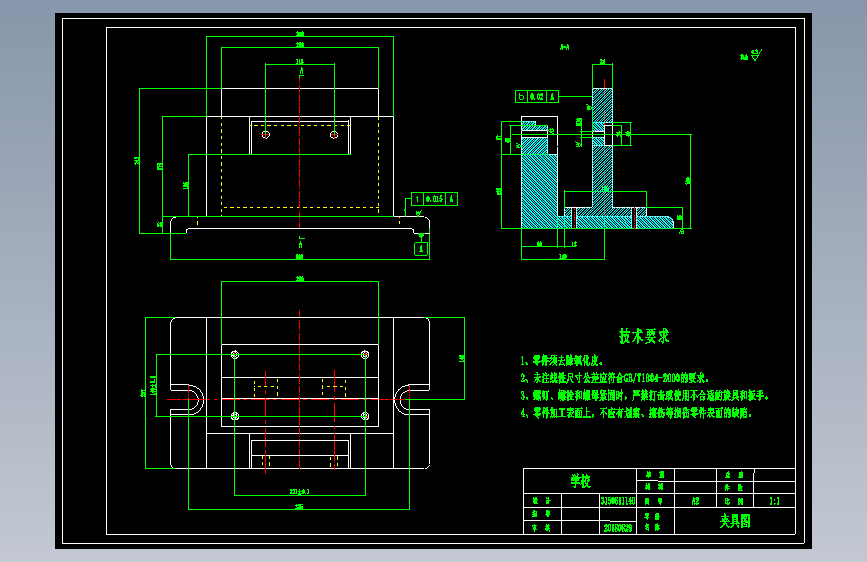This screenshot has width=867, height=562.
Task: Select requirement line 4 about machined surfaces
Action: (x=636, y=413)
